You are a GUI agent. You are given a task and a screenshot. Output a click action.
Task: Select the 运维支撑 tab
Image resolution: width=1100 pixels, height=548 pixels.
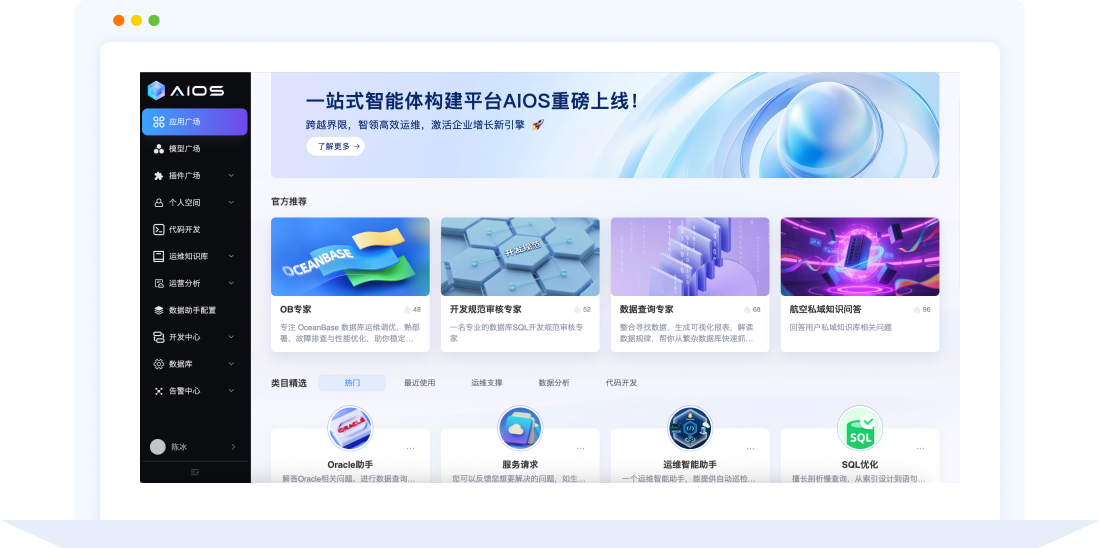pyautogui.click(x=487, y=383)
